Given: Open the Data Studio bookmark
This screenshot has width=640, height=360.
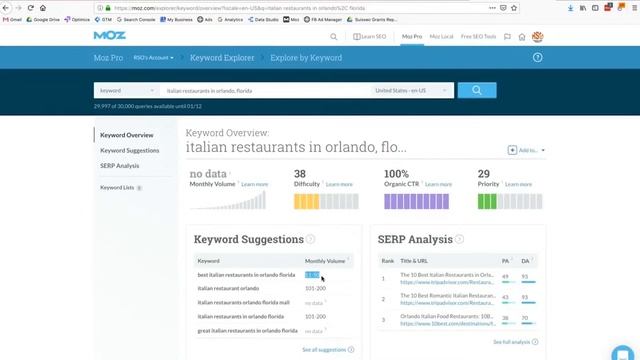Looking at the screenshot, I should [x=263, y=19].
